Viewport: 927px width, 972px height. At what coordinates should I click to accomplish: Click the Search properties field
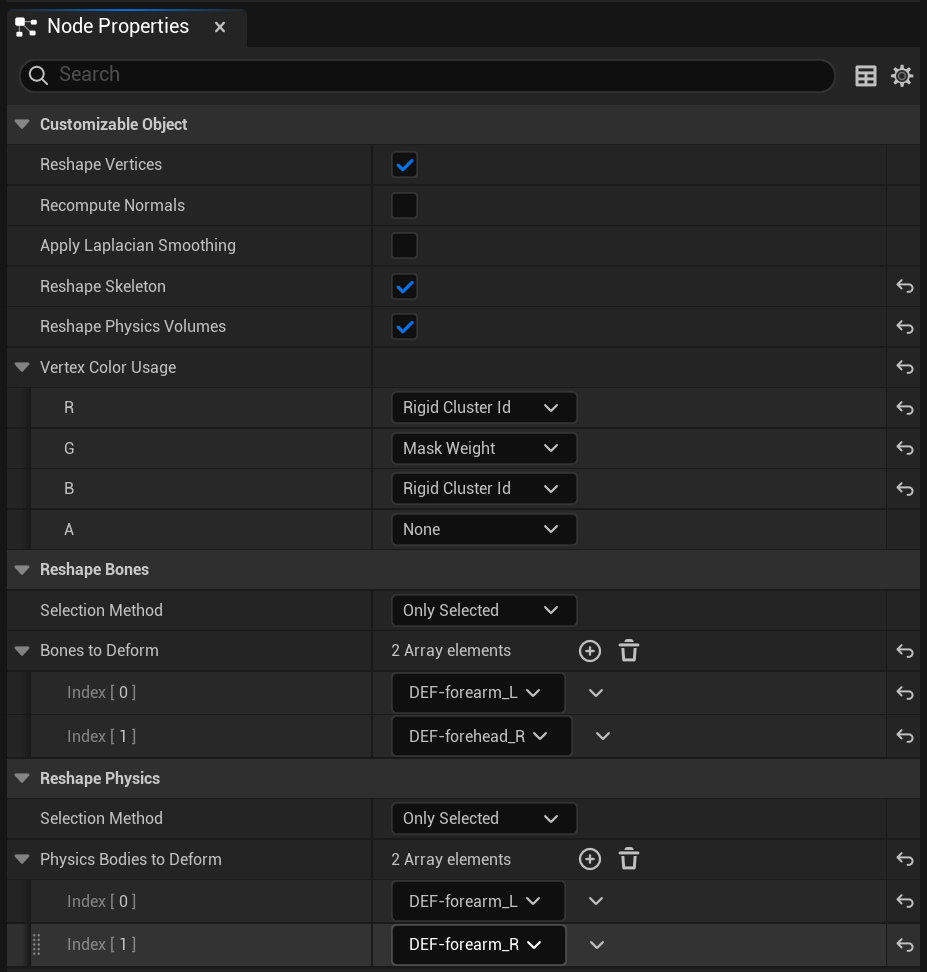click(x=427, y=76)
